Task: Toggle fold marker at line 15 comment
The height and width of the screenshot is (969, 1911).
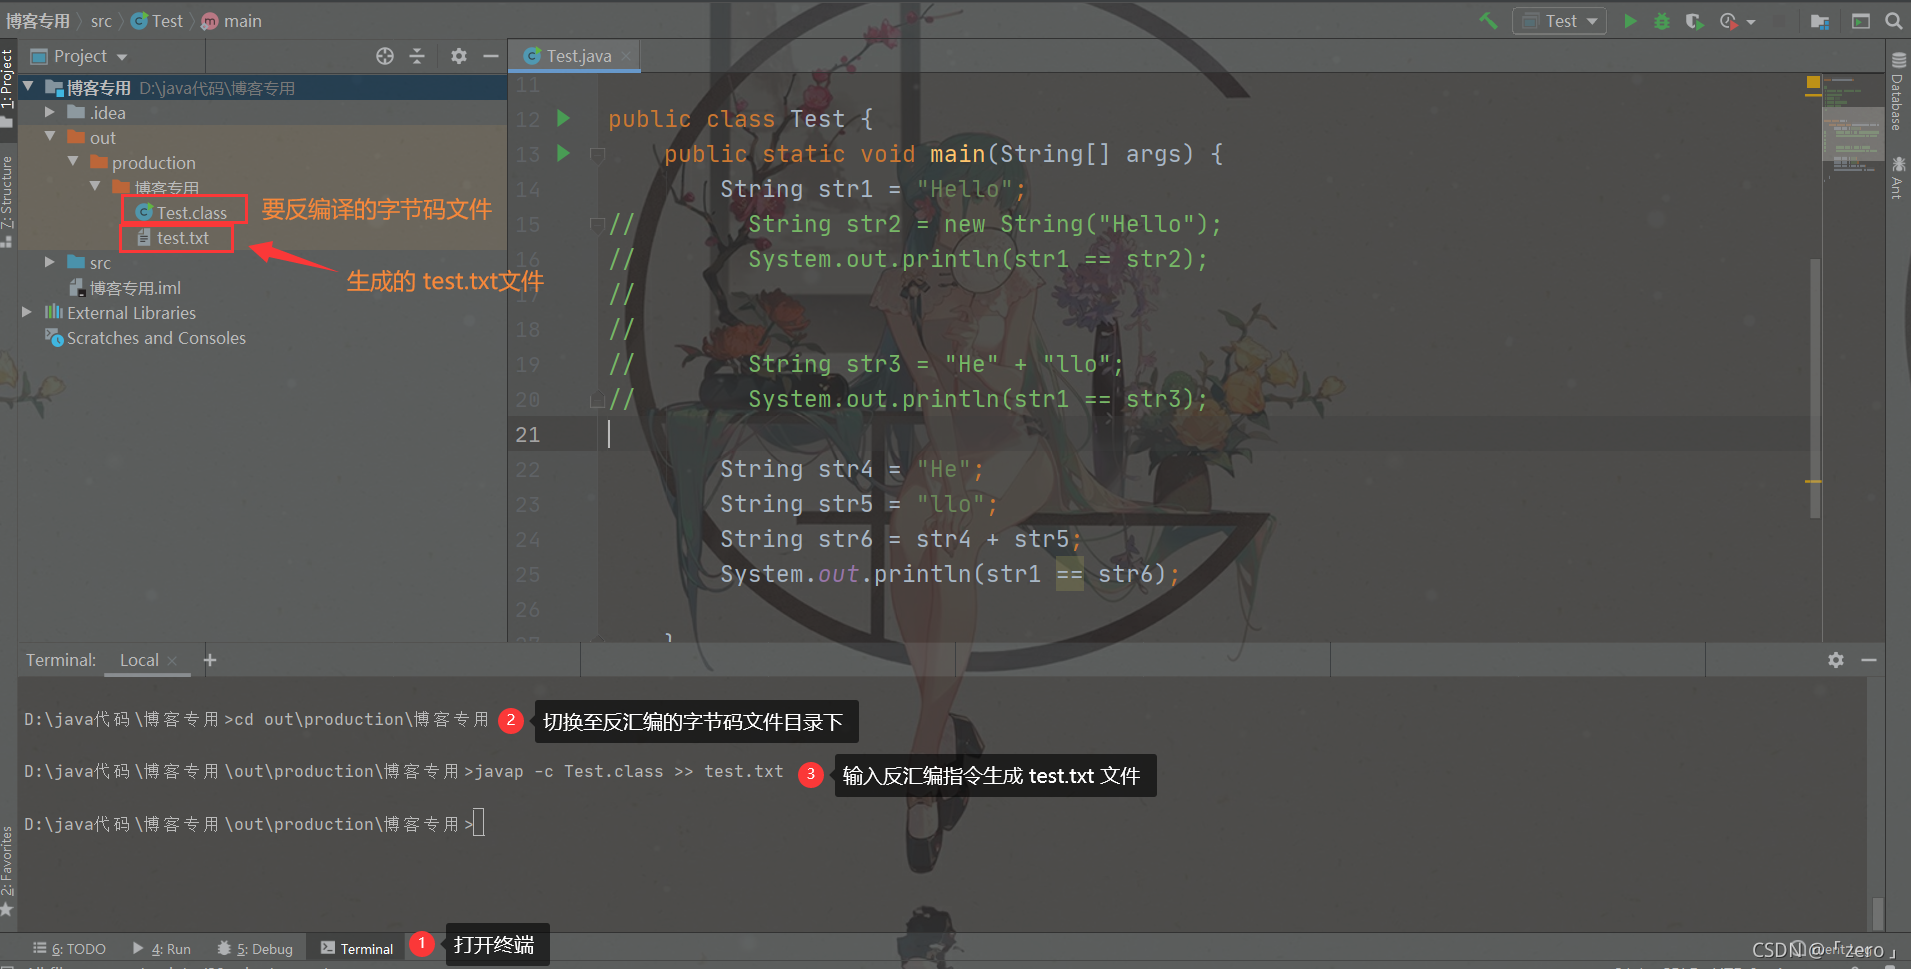Action: point(596,224)
